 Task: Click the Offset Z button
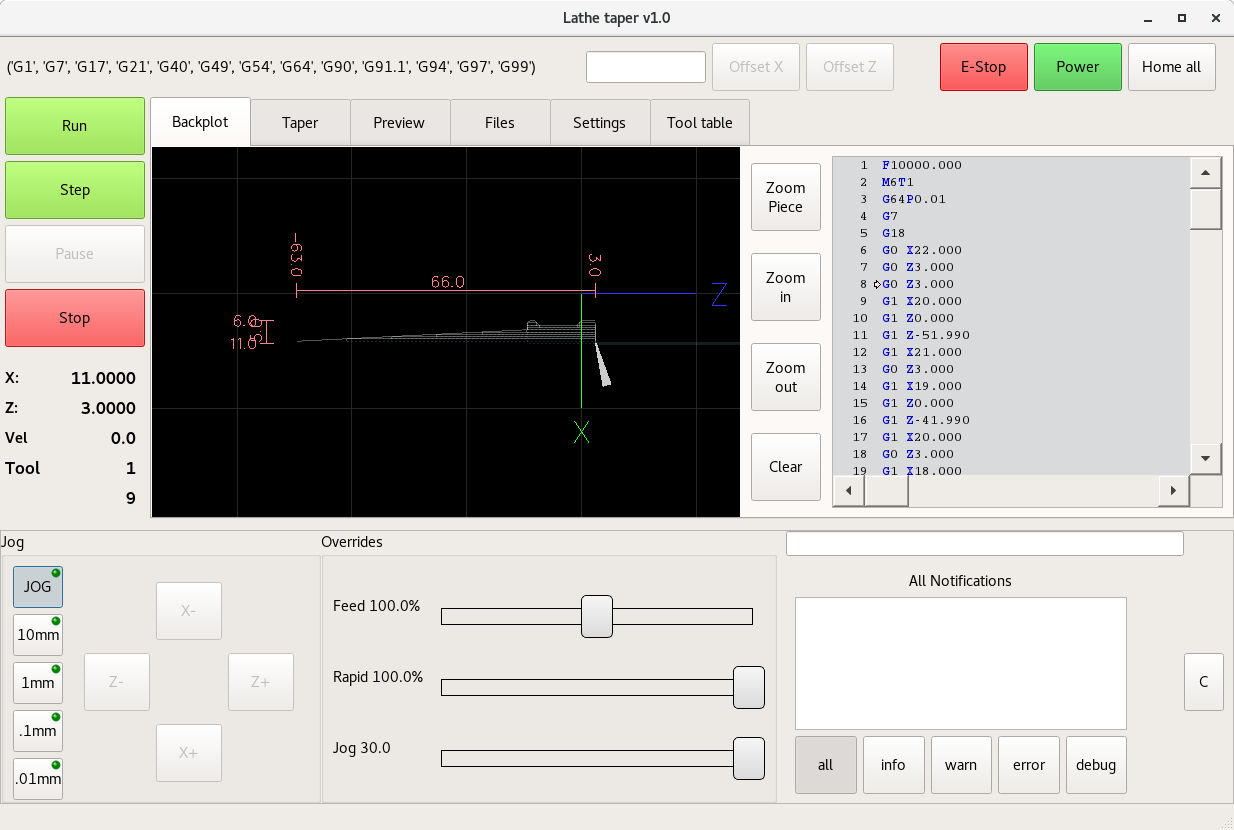(x=850, y=67)
